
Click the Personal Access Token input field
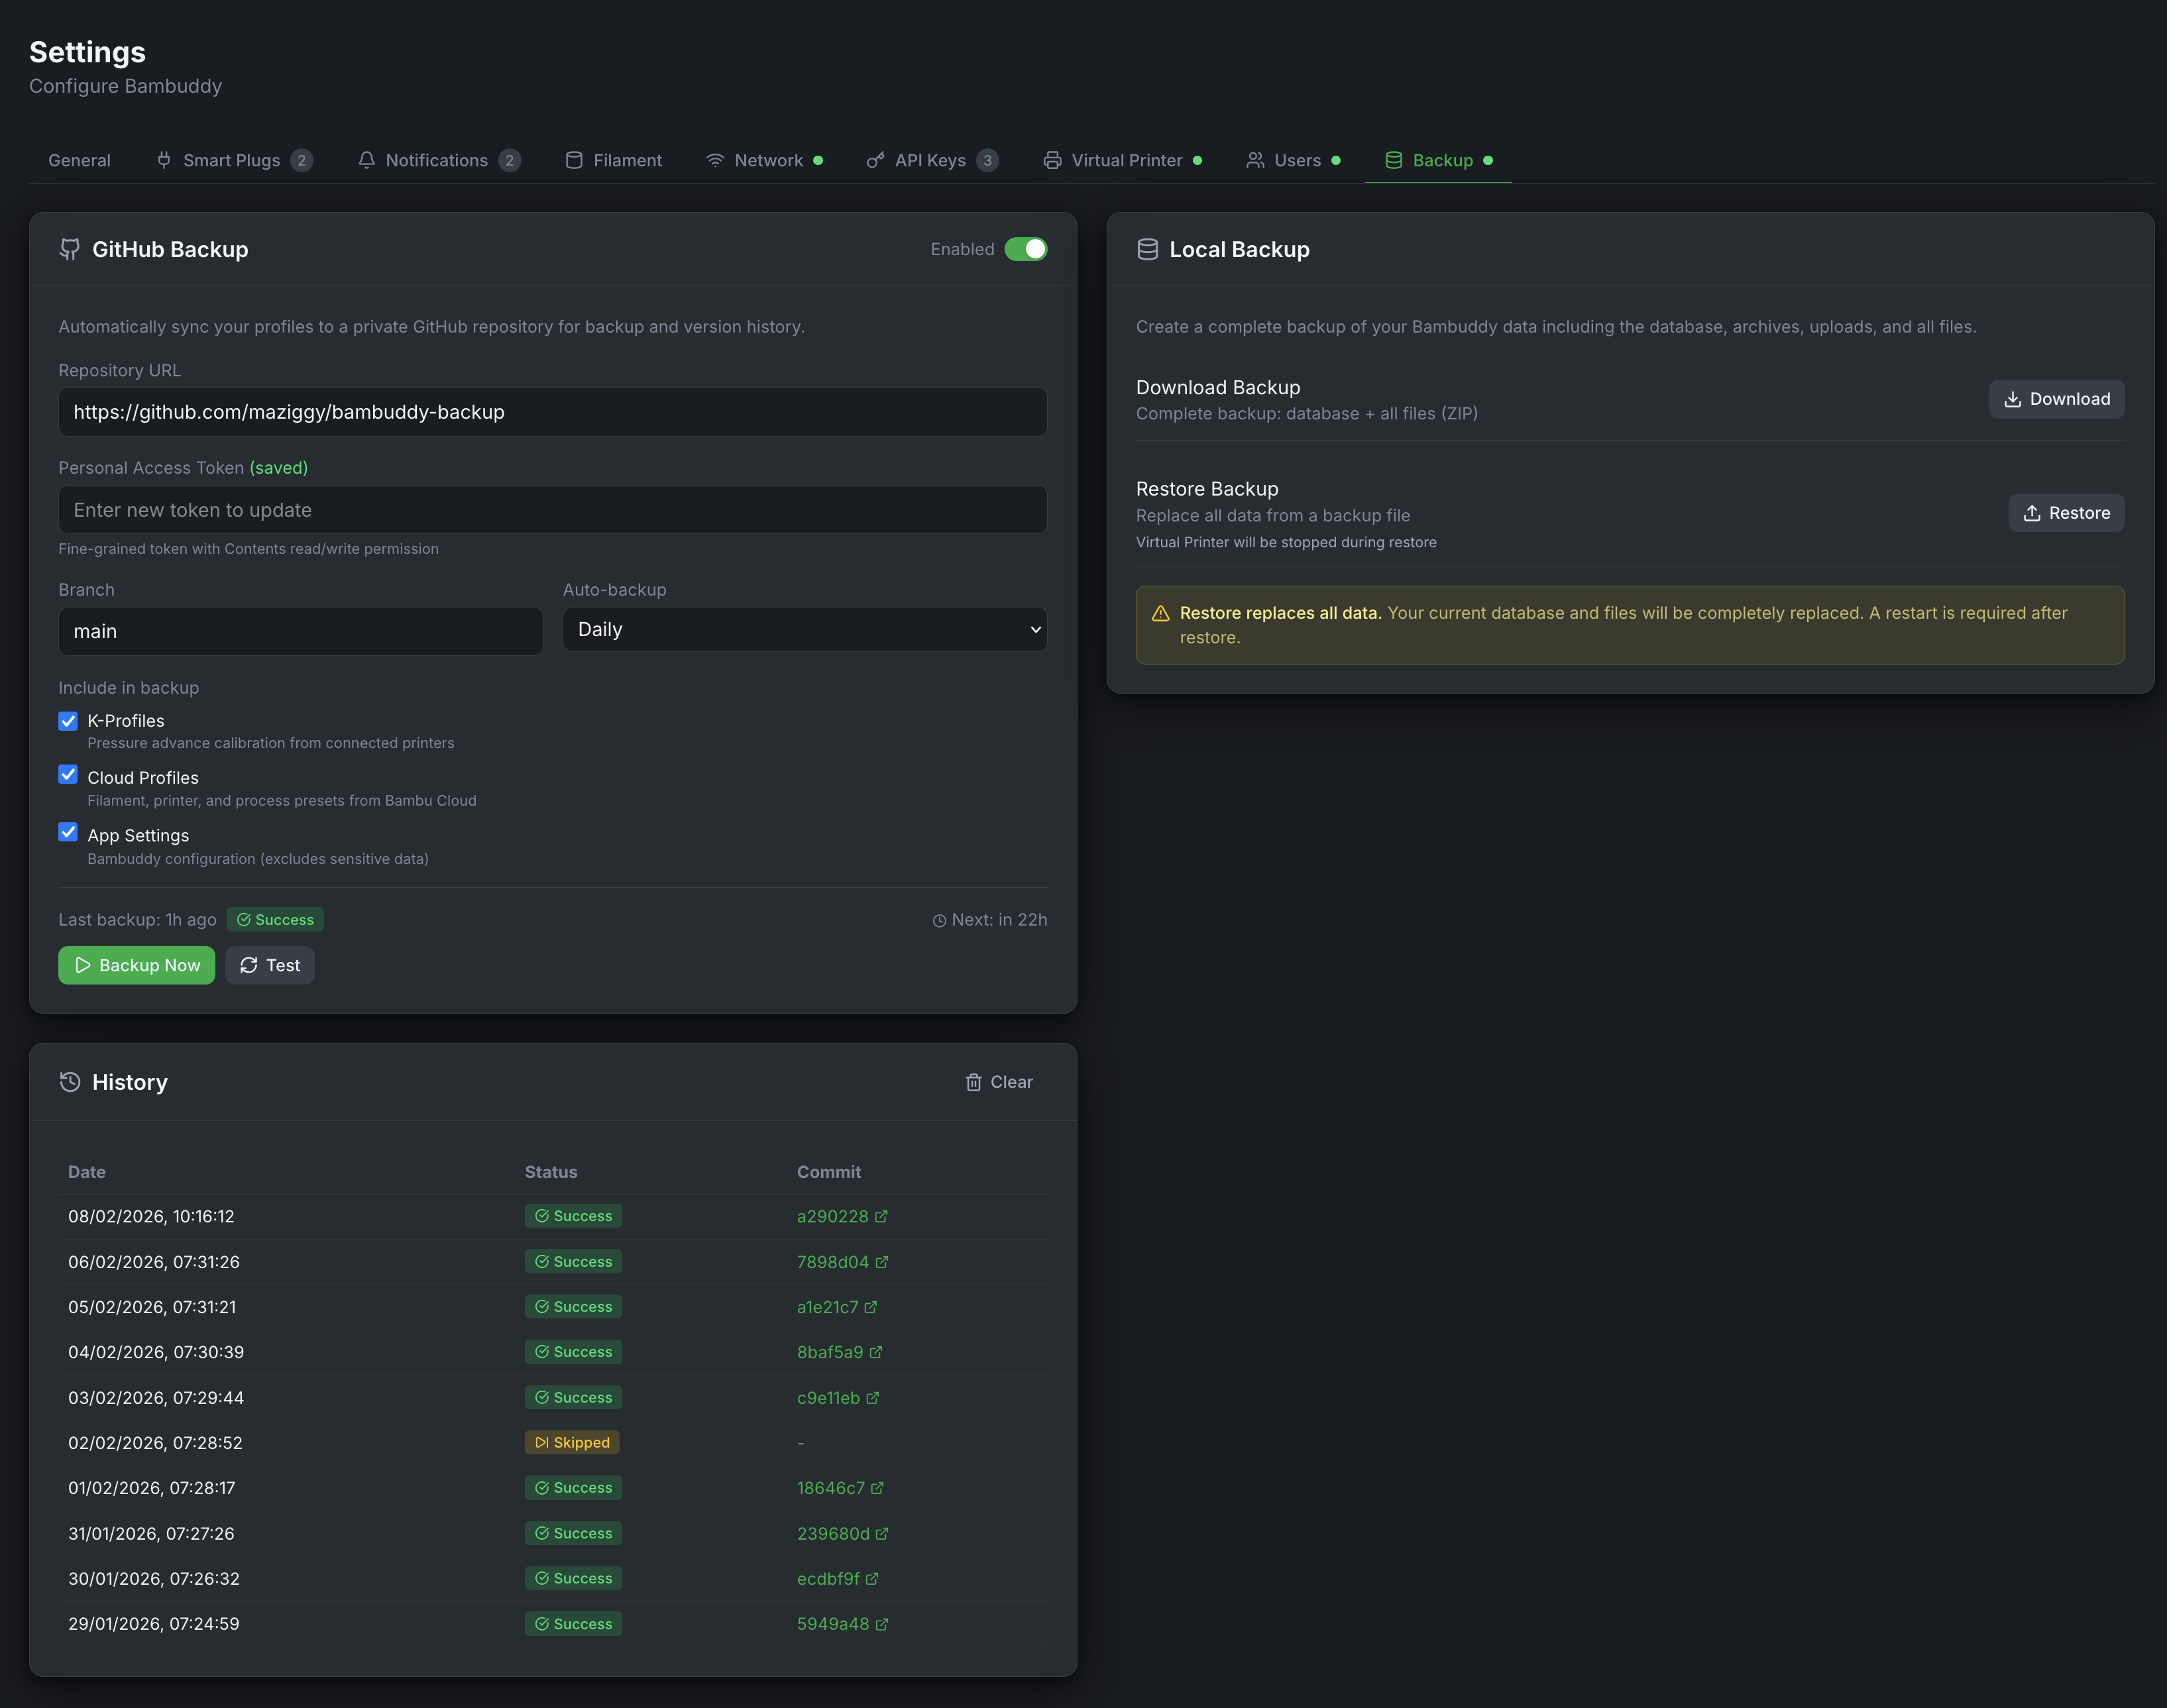tap(552, 510)
